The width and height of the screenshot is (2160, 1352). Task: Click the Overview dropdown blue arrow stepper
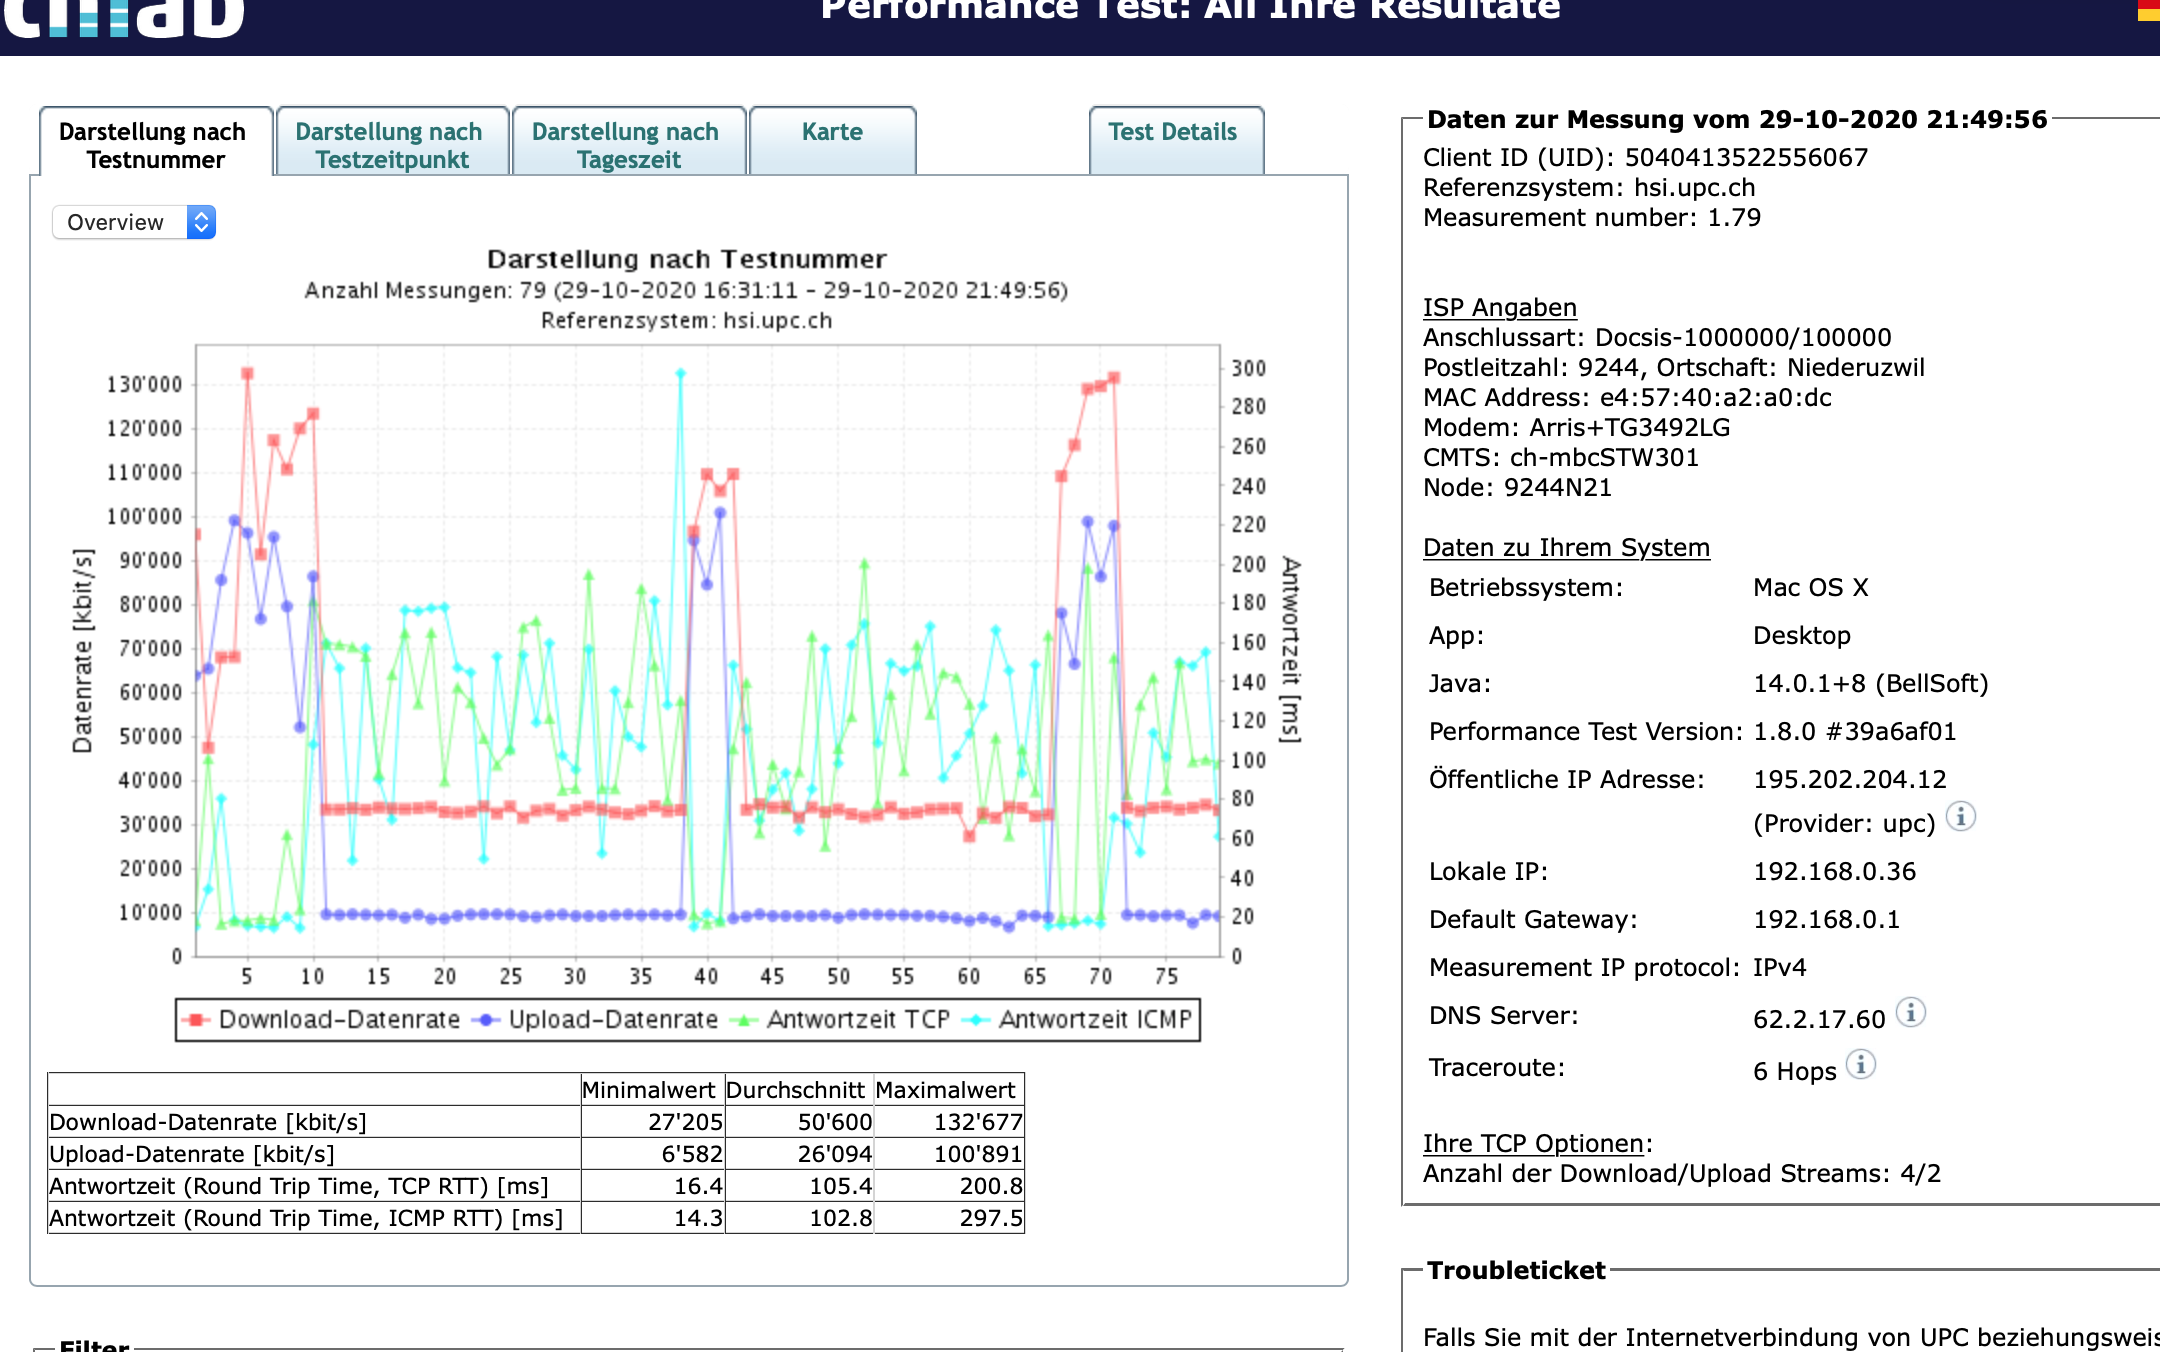pos(201,222)
